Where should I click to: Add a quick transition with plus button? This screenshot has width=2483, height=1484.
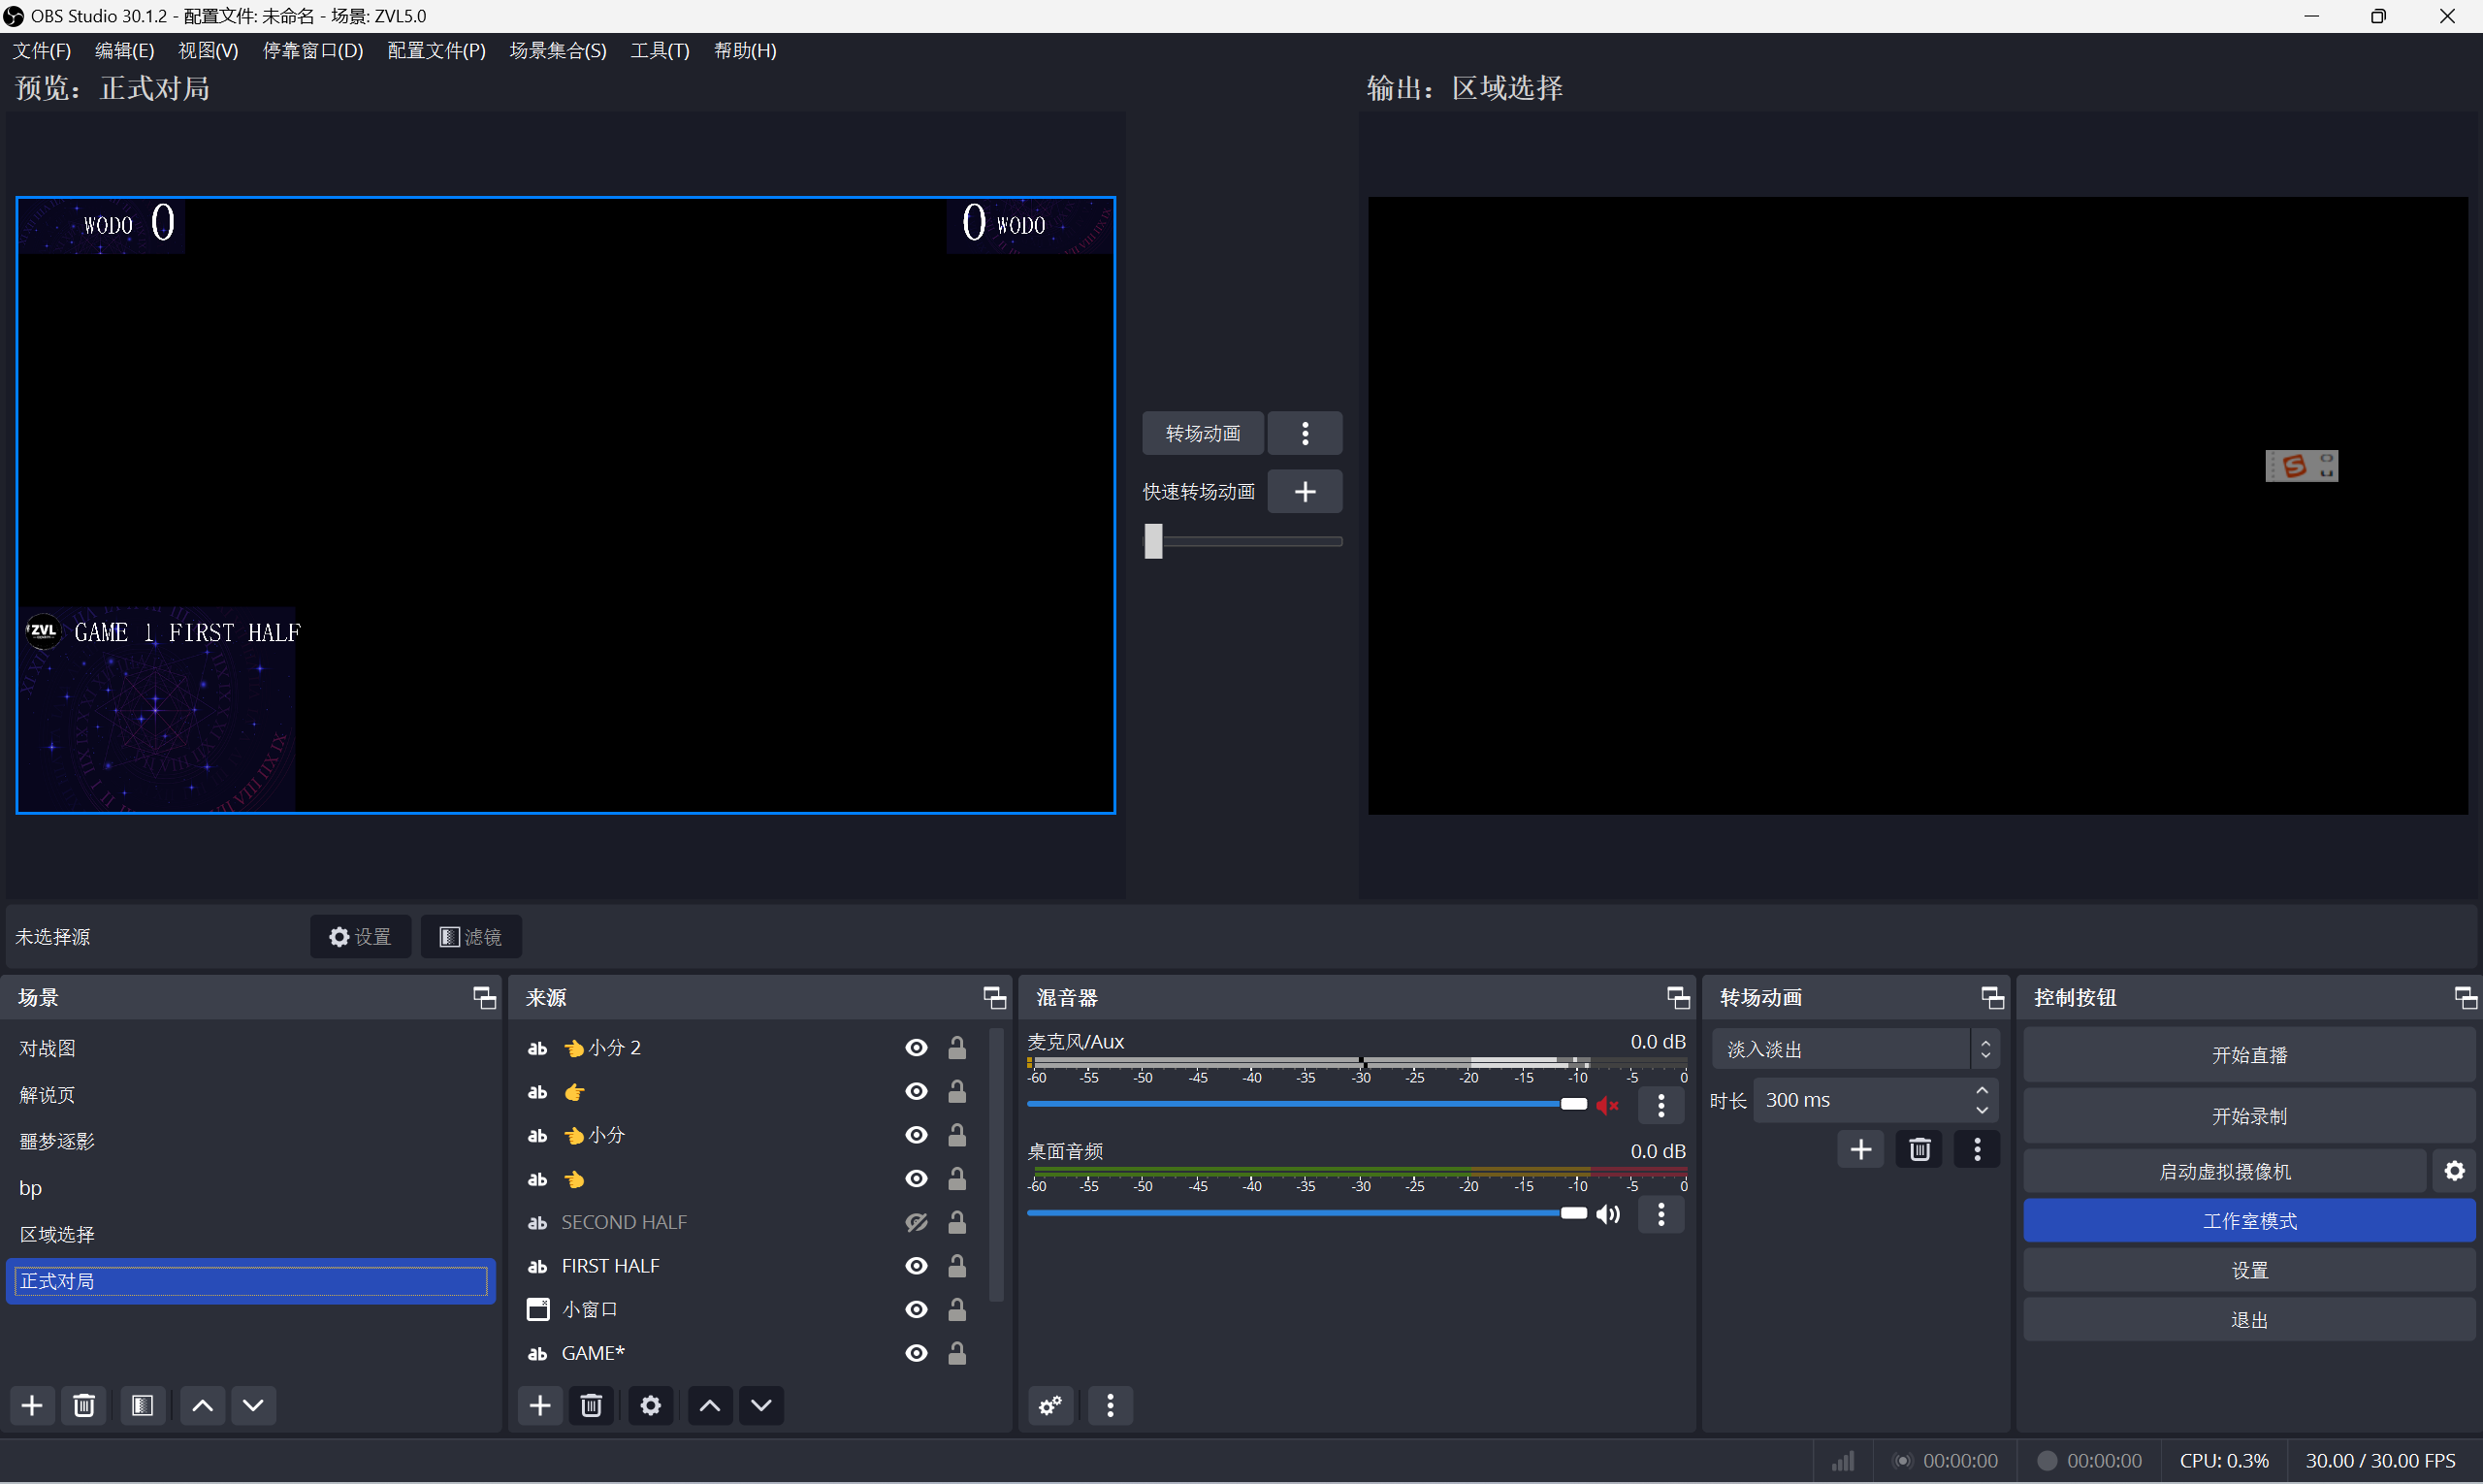coord(1304,491)
